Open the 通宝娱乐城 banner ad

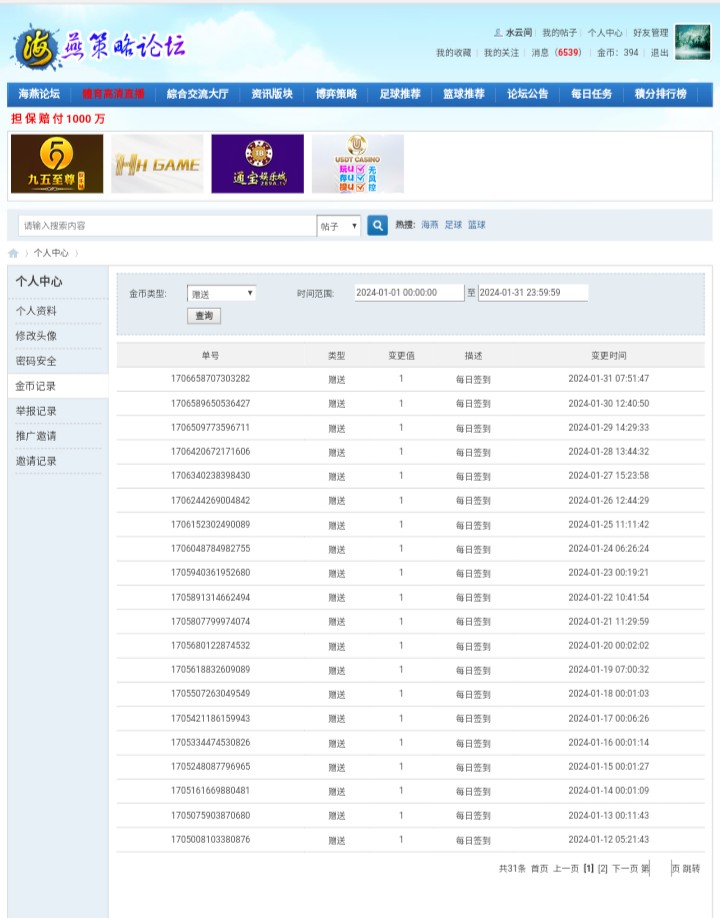click(x=257, y=164)
